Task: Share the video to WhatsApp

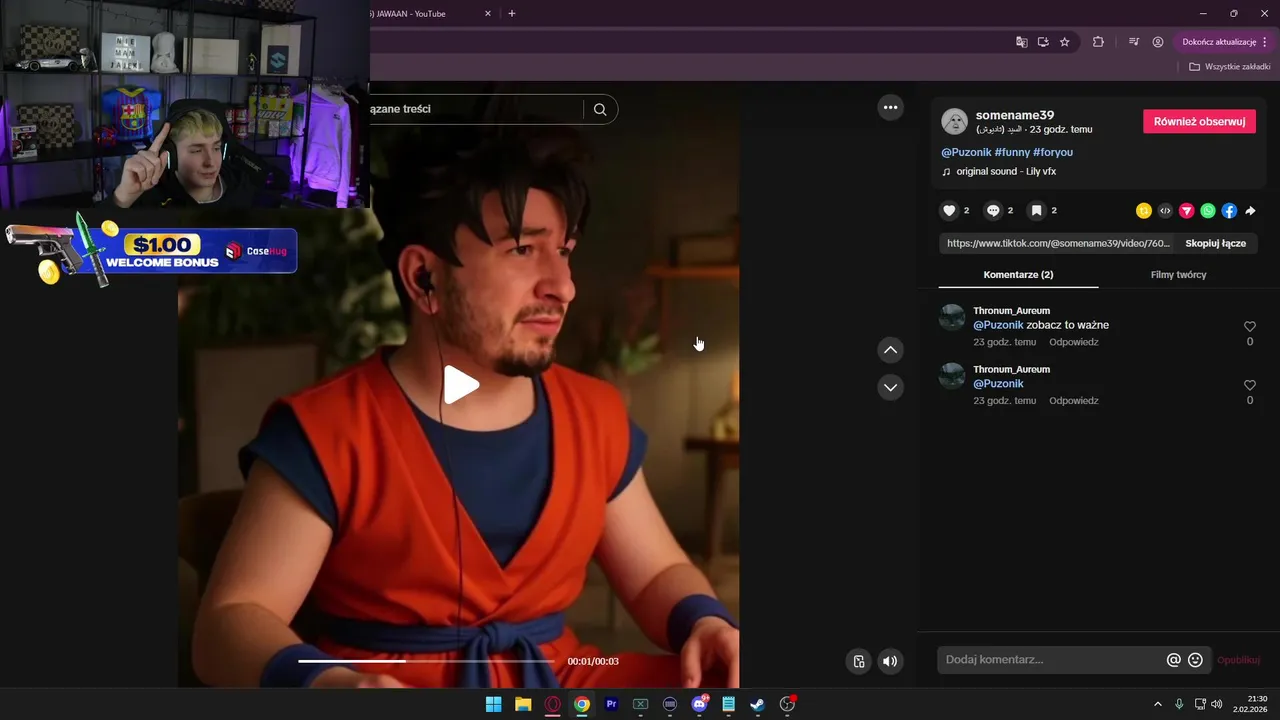Action: [1208, 210]
